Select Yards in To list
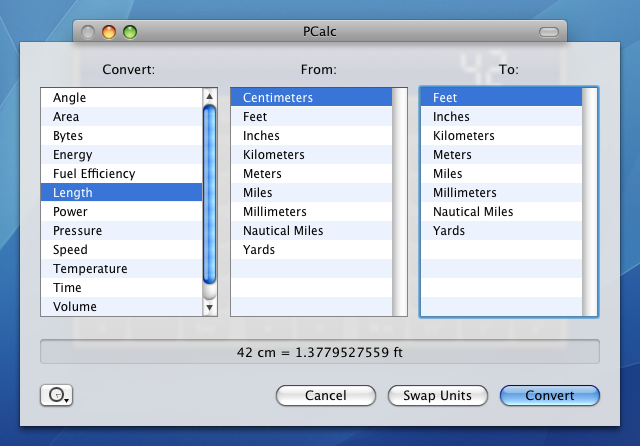640x446 pixels. point(501,231)
